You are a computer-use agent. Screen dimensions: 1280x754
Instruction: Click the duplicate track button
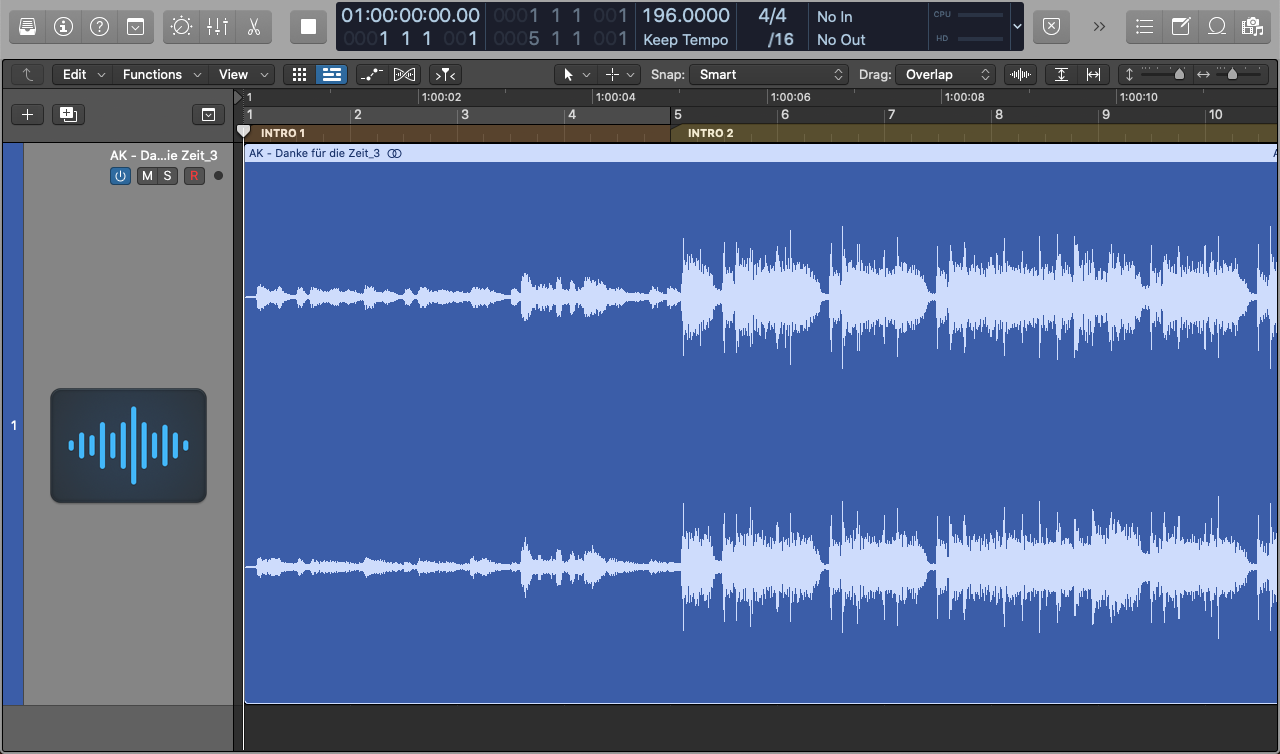point(68,114)
